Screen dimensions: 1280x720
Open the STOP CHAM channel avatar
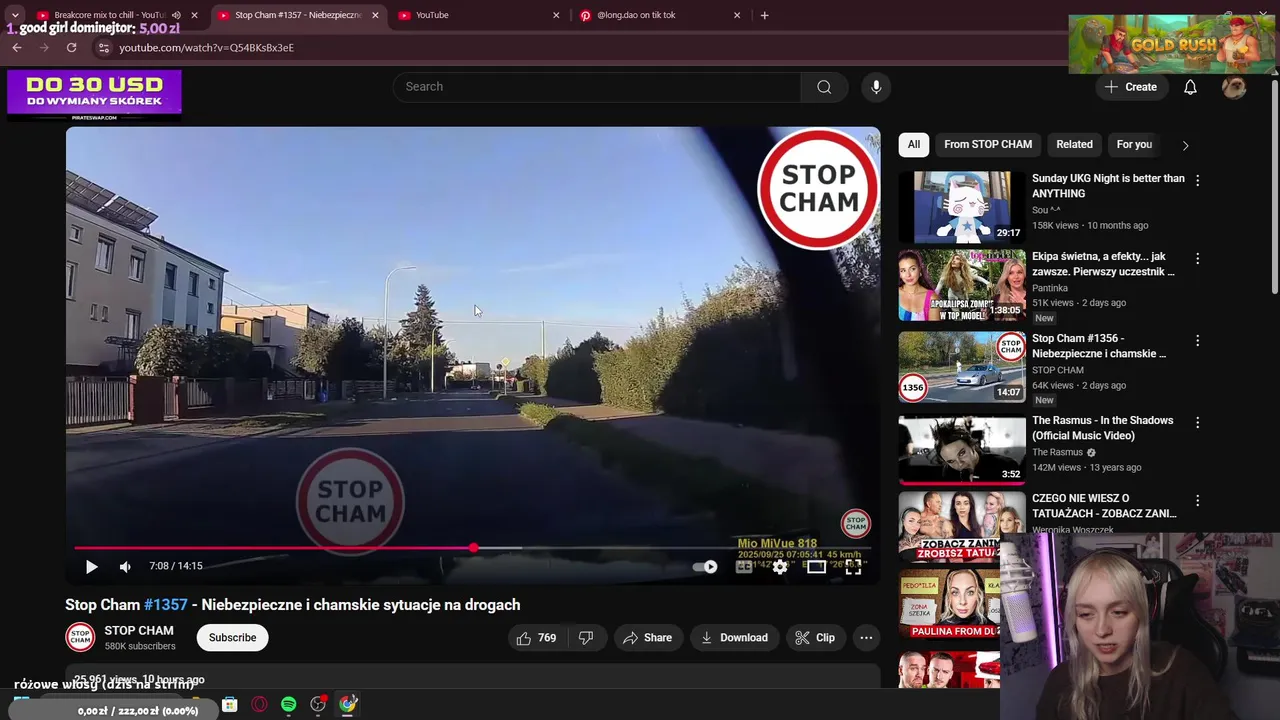point(80,637)
